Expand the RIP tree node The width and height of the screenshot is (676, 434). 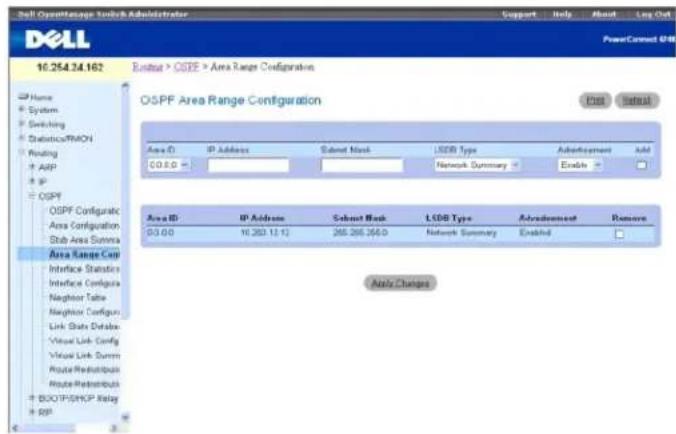click(x=32, y=412)
